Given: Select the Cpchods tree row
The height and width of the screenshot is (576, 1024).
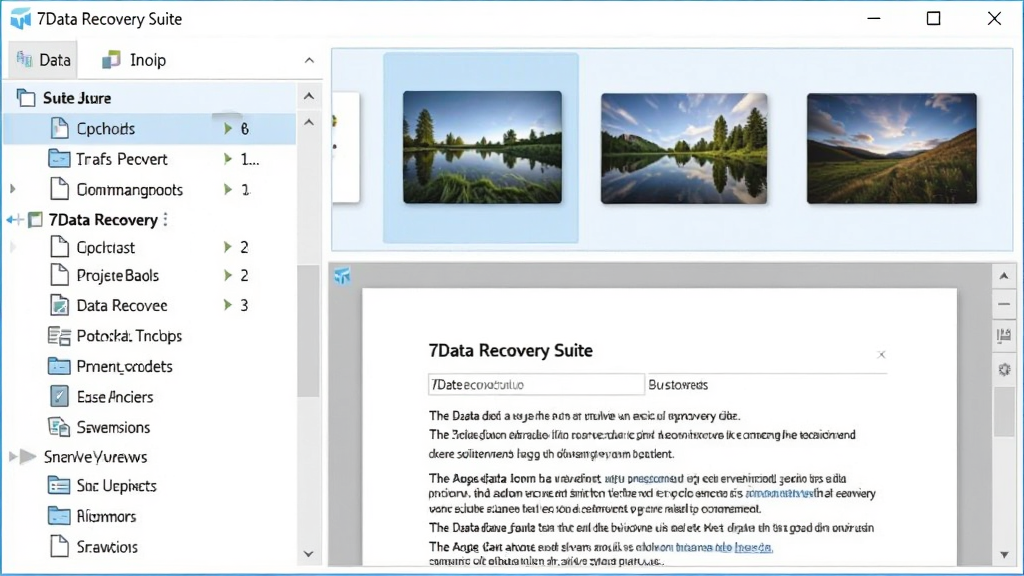Looking at the screenshot, I should point(150,129).
